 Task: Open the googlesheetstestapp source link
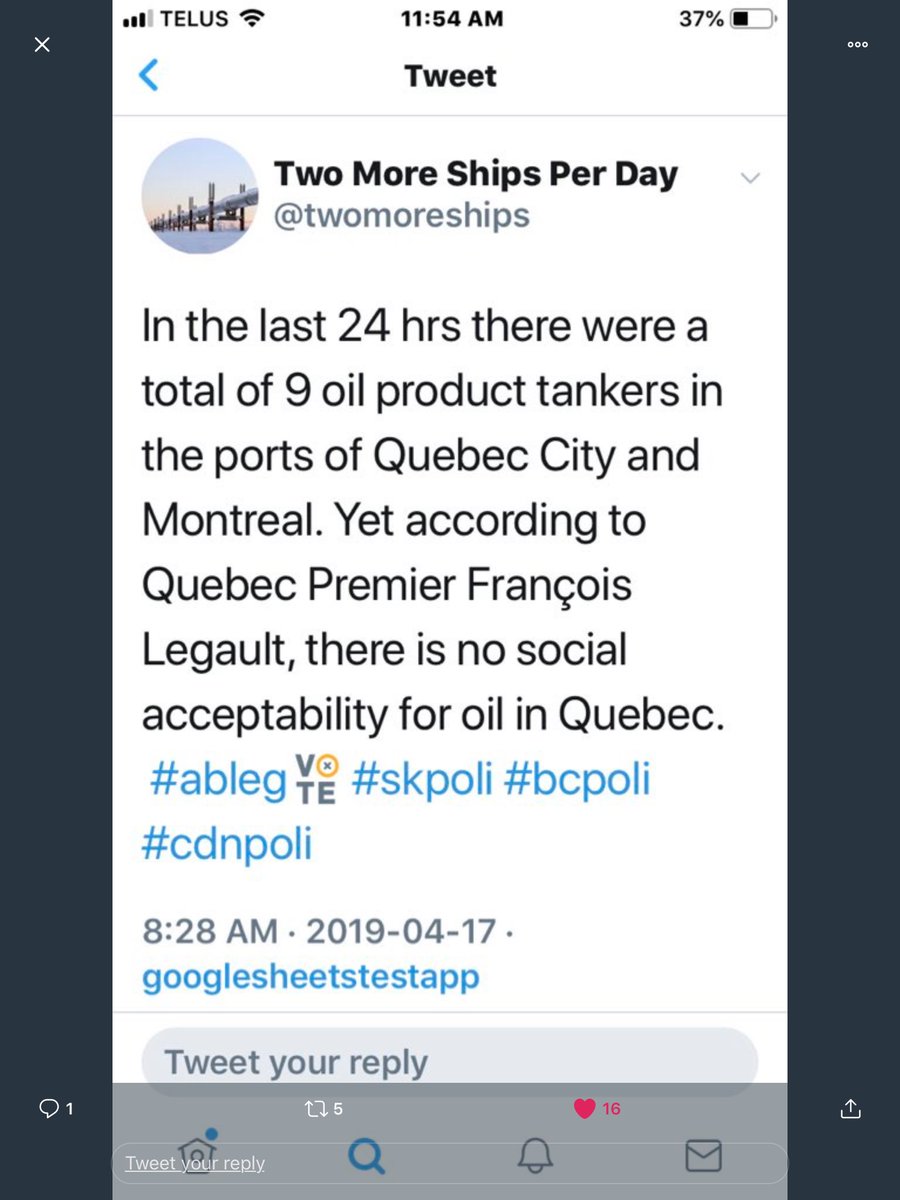click(310, 976)
